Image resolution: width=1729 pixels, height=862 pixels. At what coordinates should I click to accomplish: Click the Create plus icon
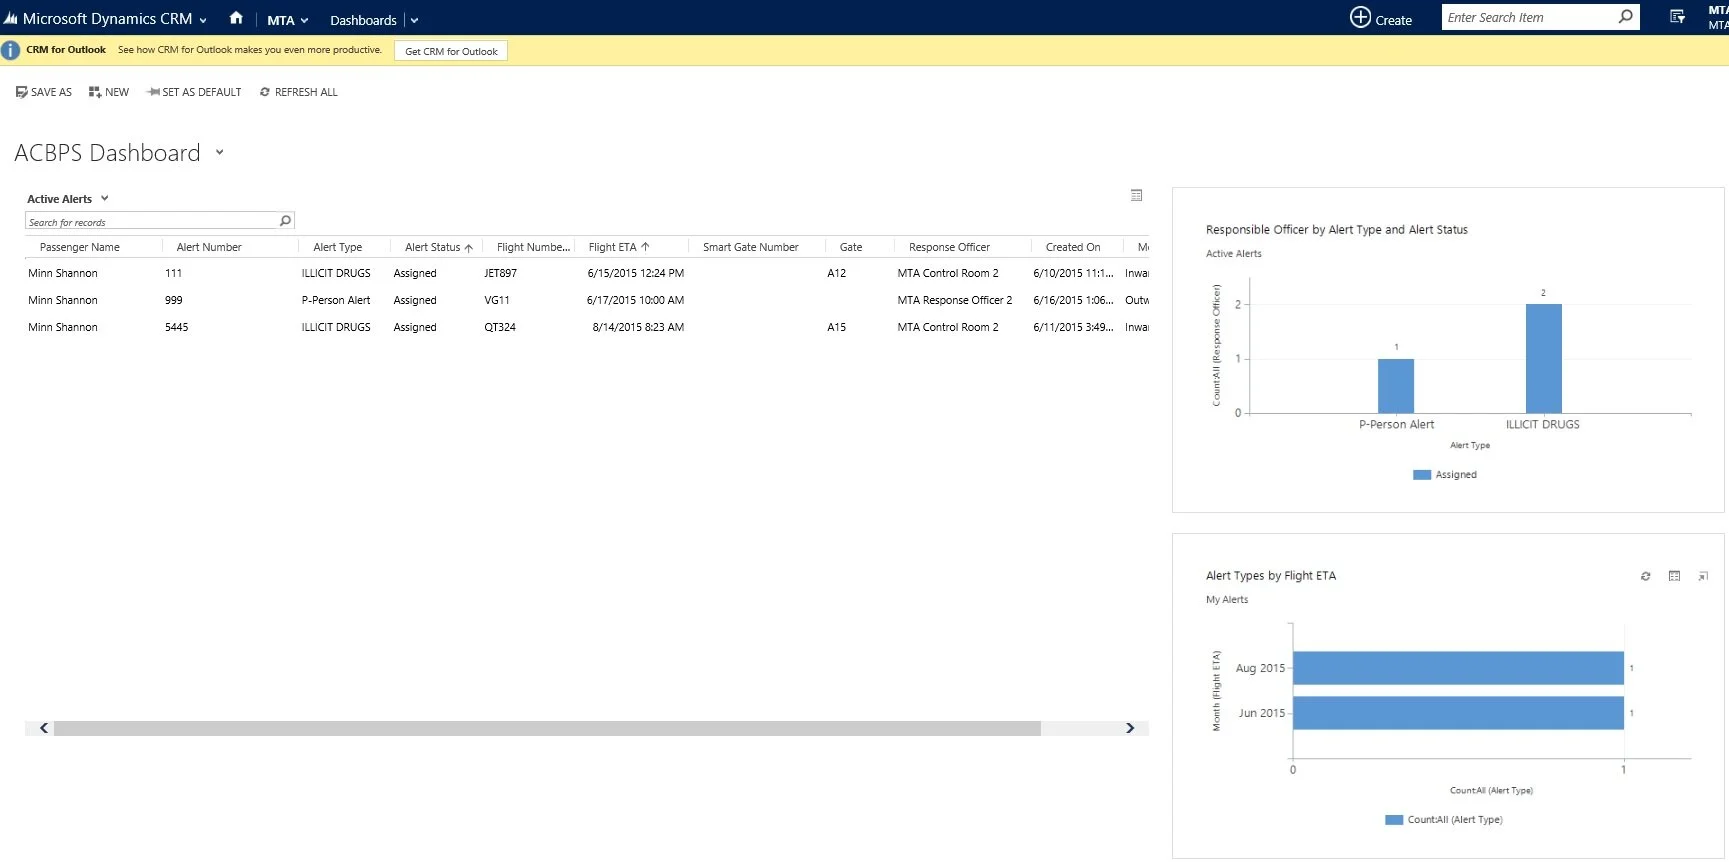pyautogui.click(x=1360, y=17)
